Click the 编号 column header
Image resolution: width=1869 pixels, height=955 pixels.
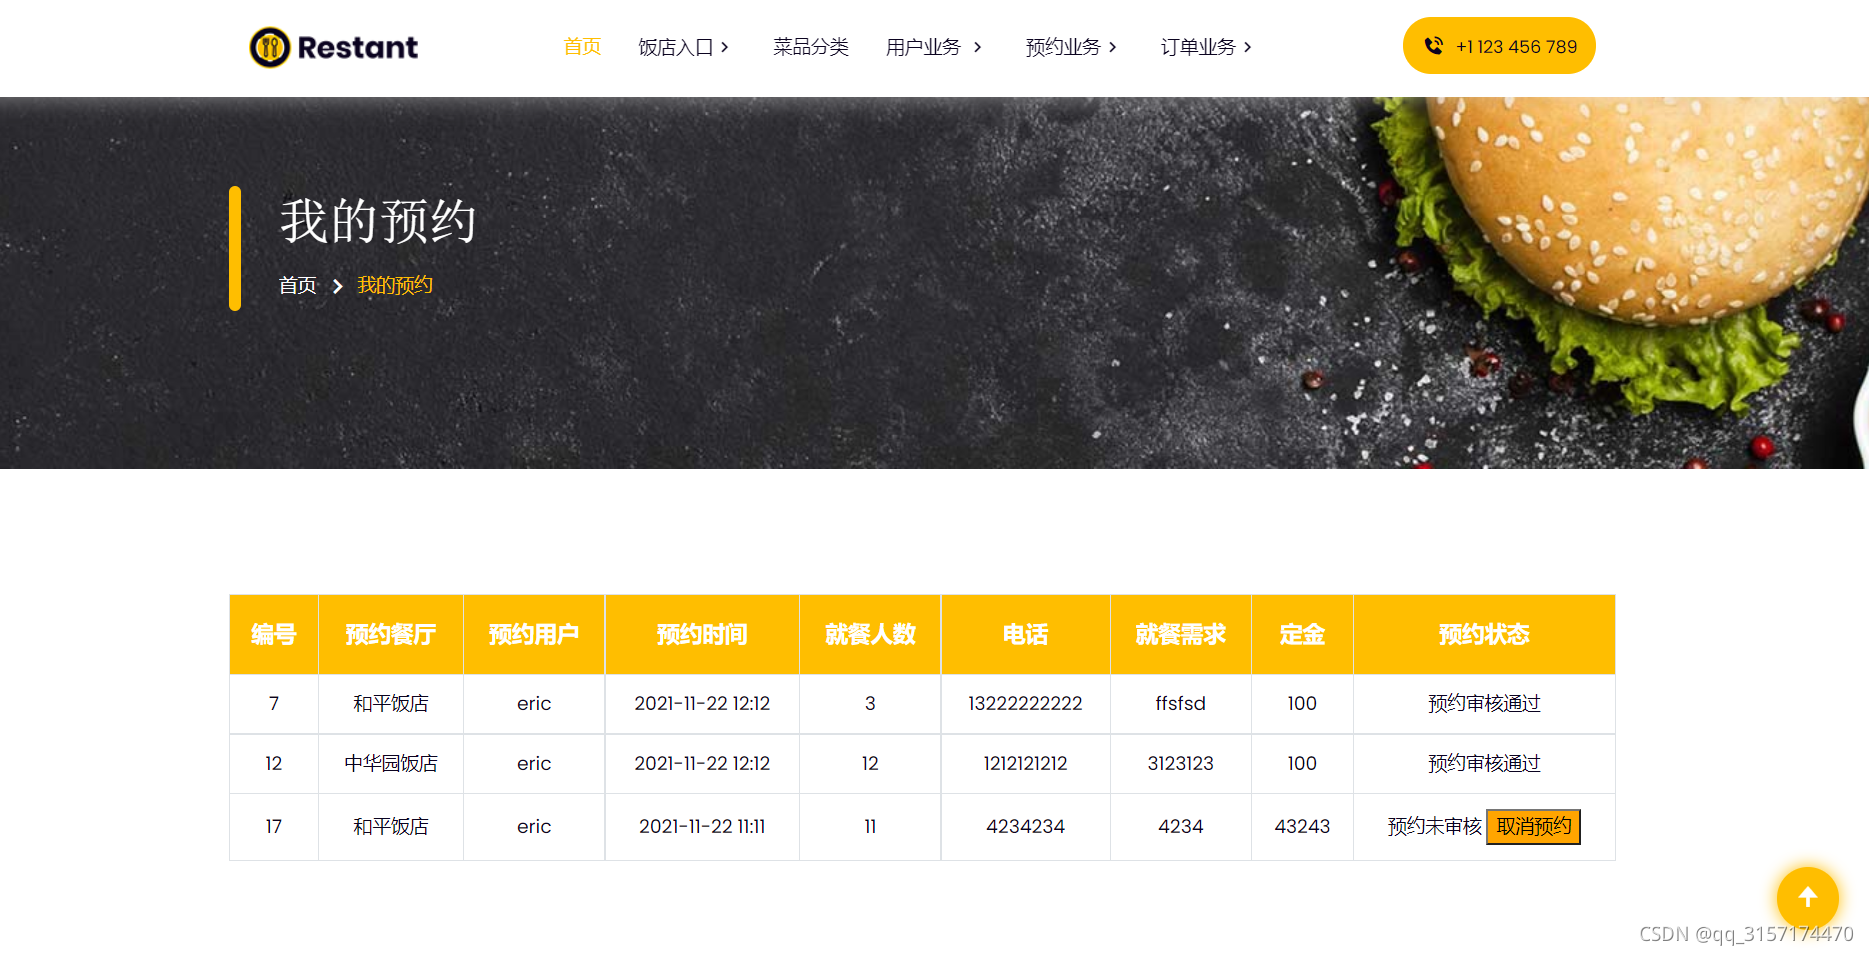[x=274, y=634]
